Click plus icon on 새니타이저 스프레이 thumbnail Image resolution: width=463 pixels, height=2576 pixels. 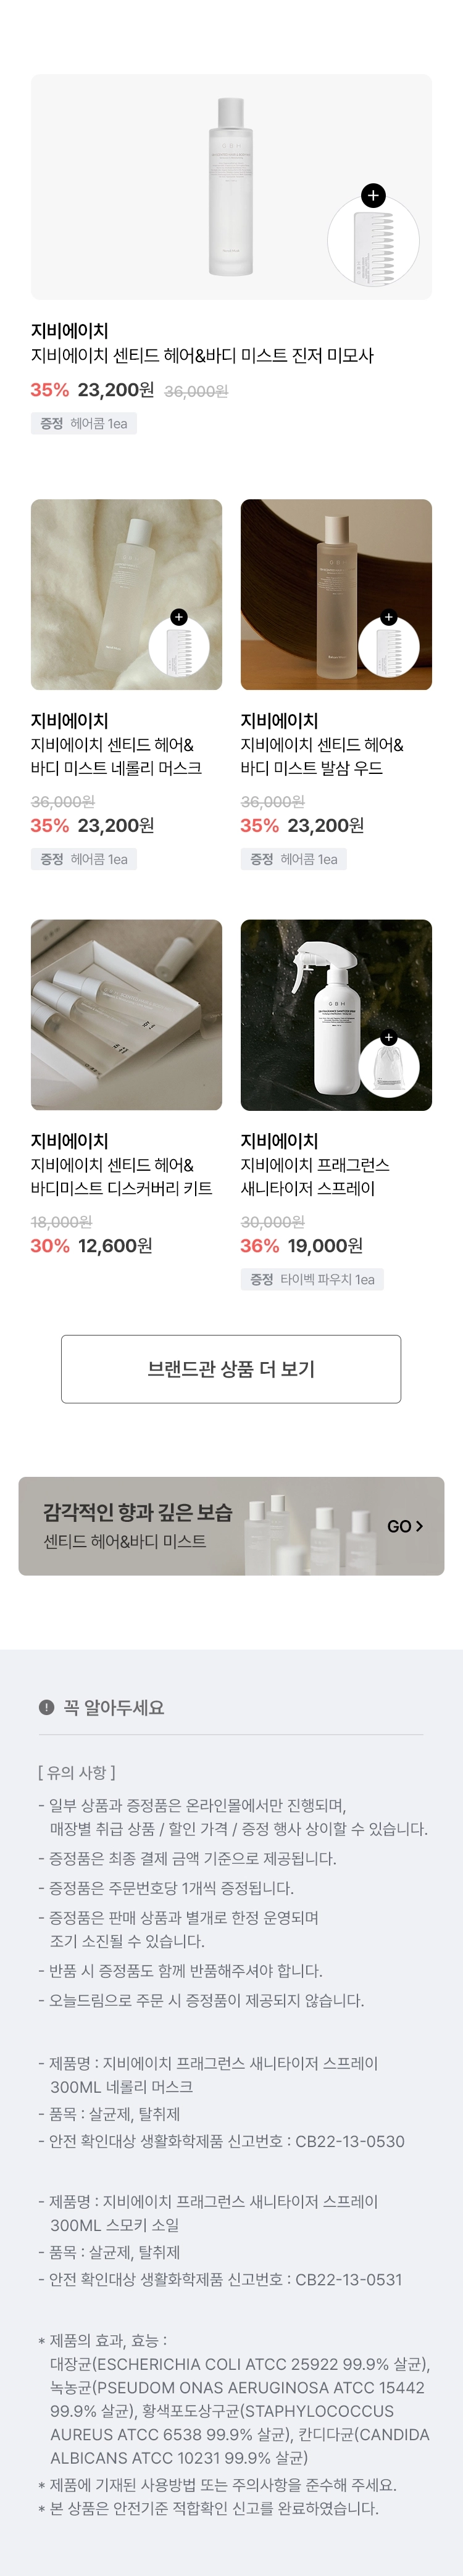[389, 1037]
